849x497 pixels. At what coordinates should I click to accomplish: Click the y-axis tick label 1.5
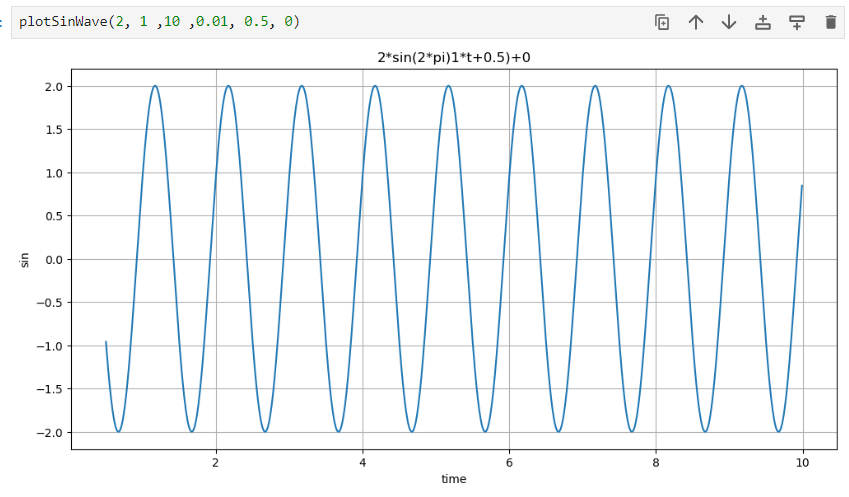(54, 130)
